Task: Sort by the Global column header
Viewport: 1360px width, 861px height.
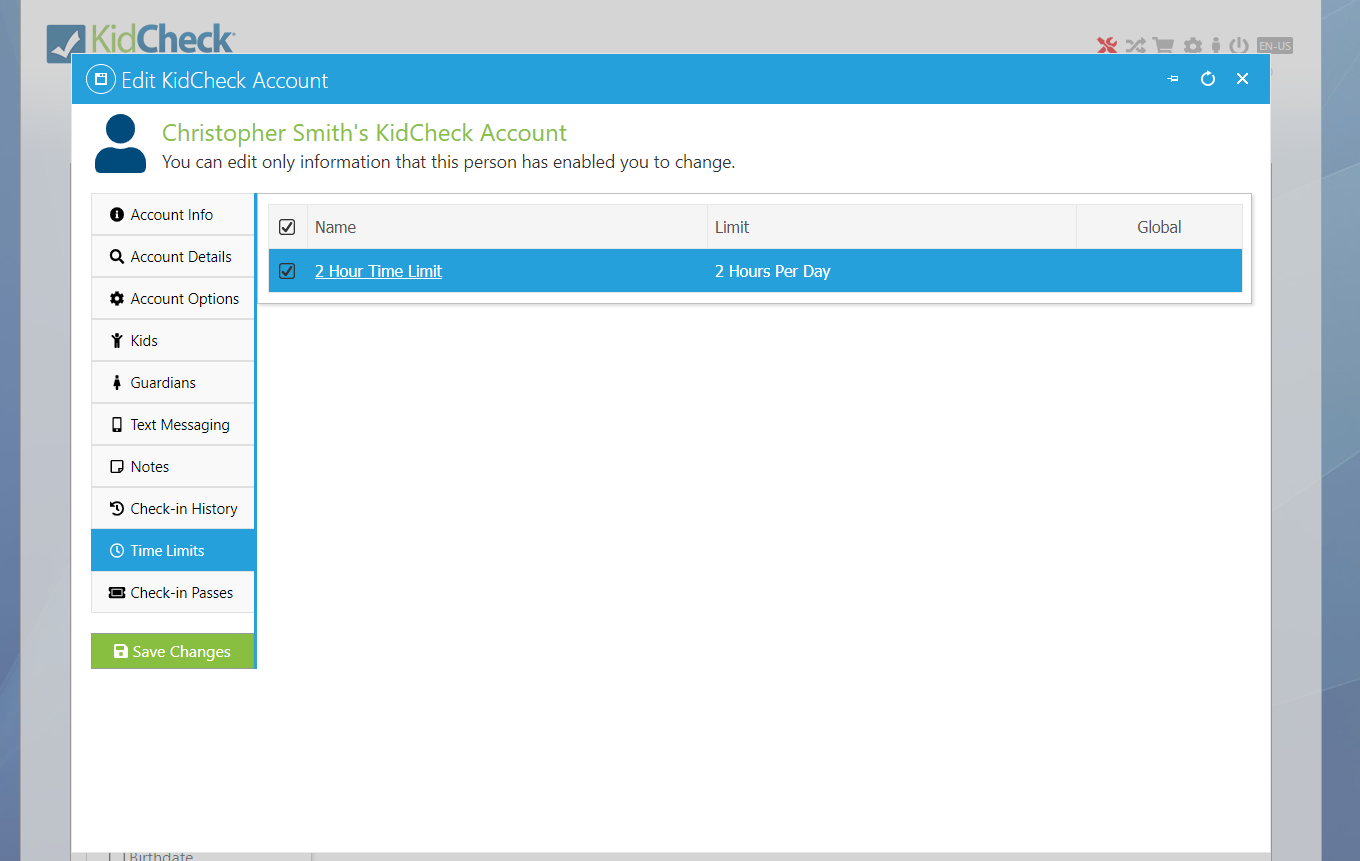Action: point(1159,227)
